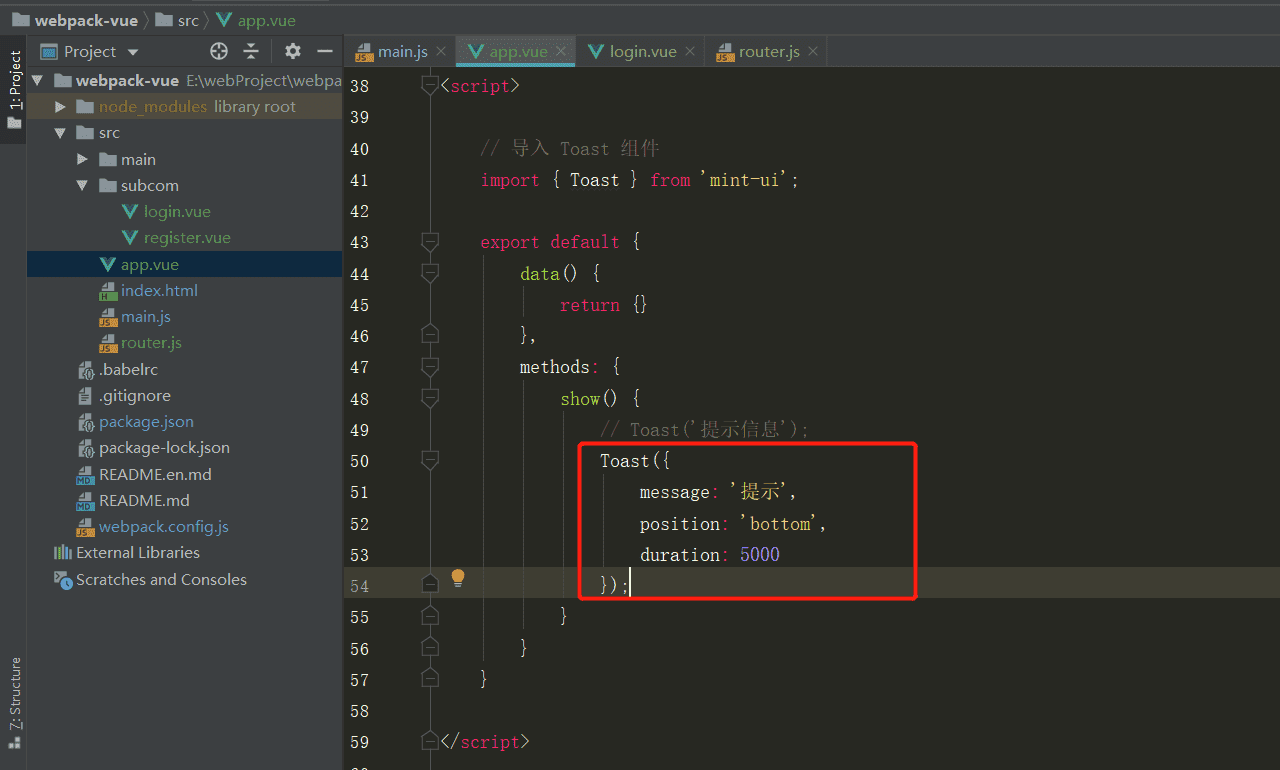1280x770 pixels.
Task: Collapse the src folder
Action: 60,133
